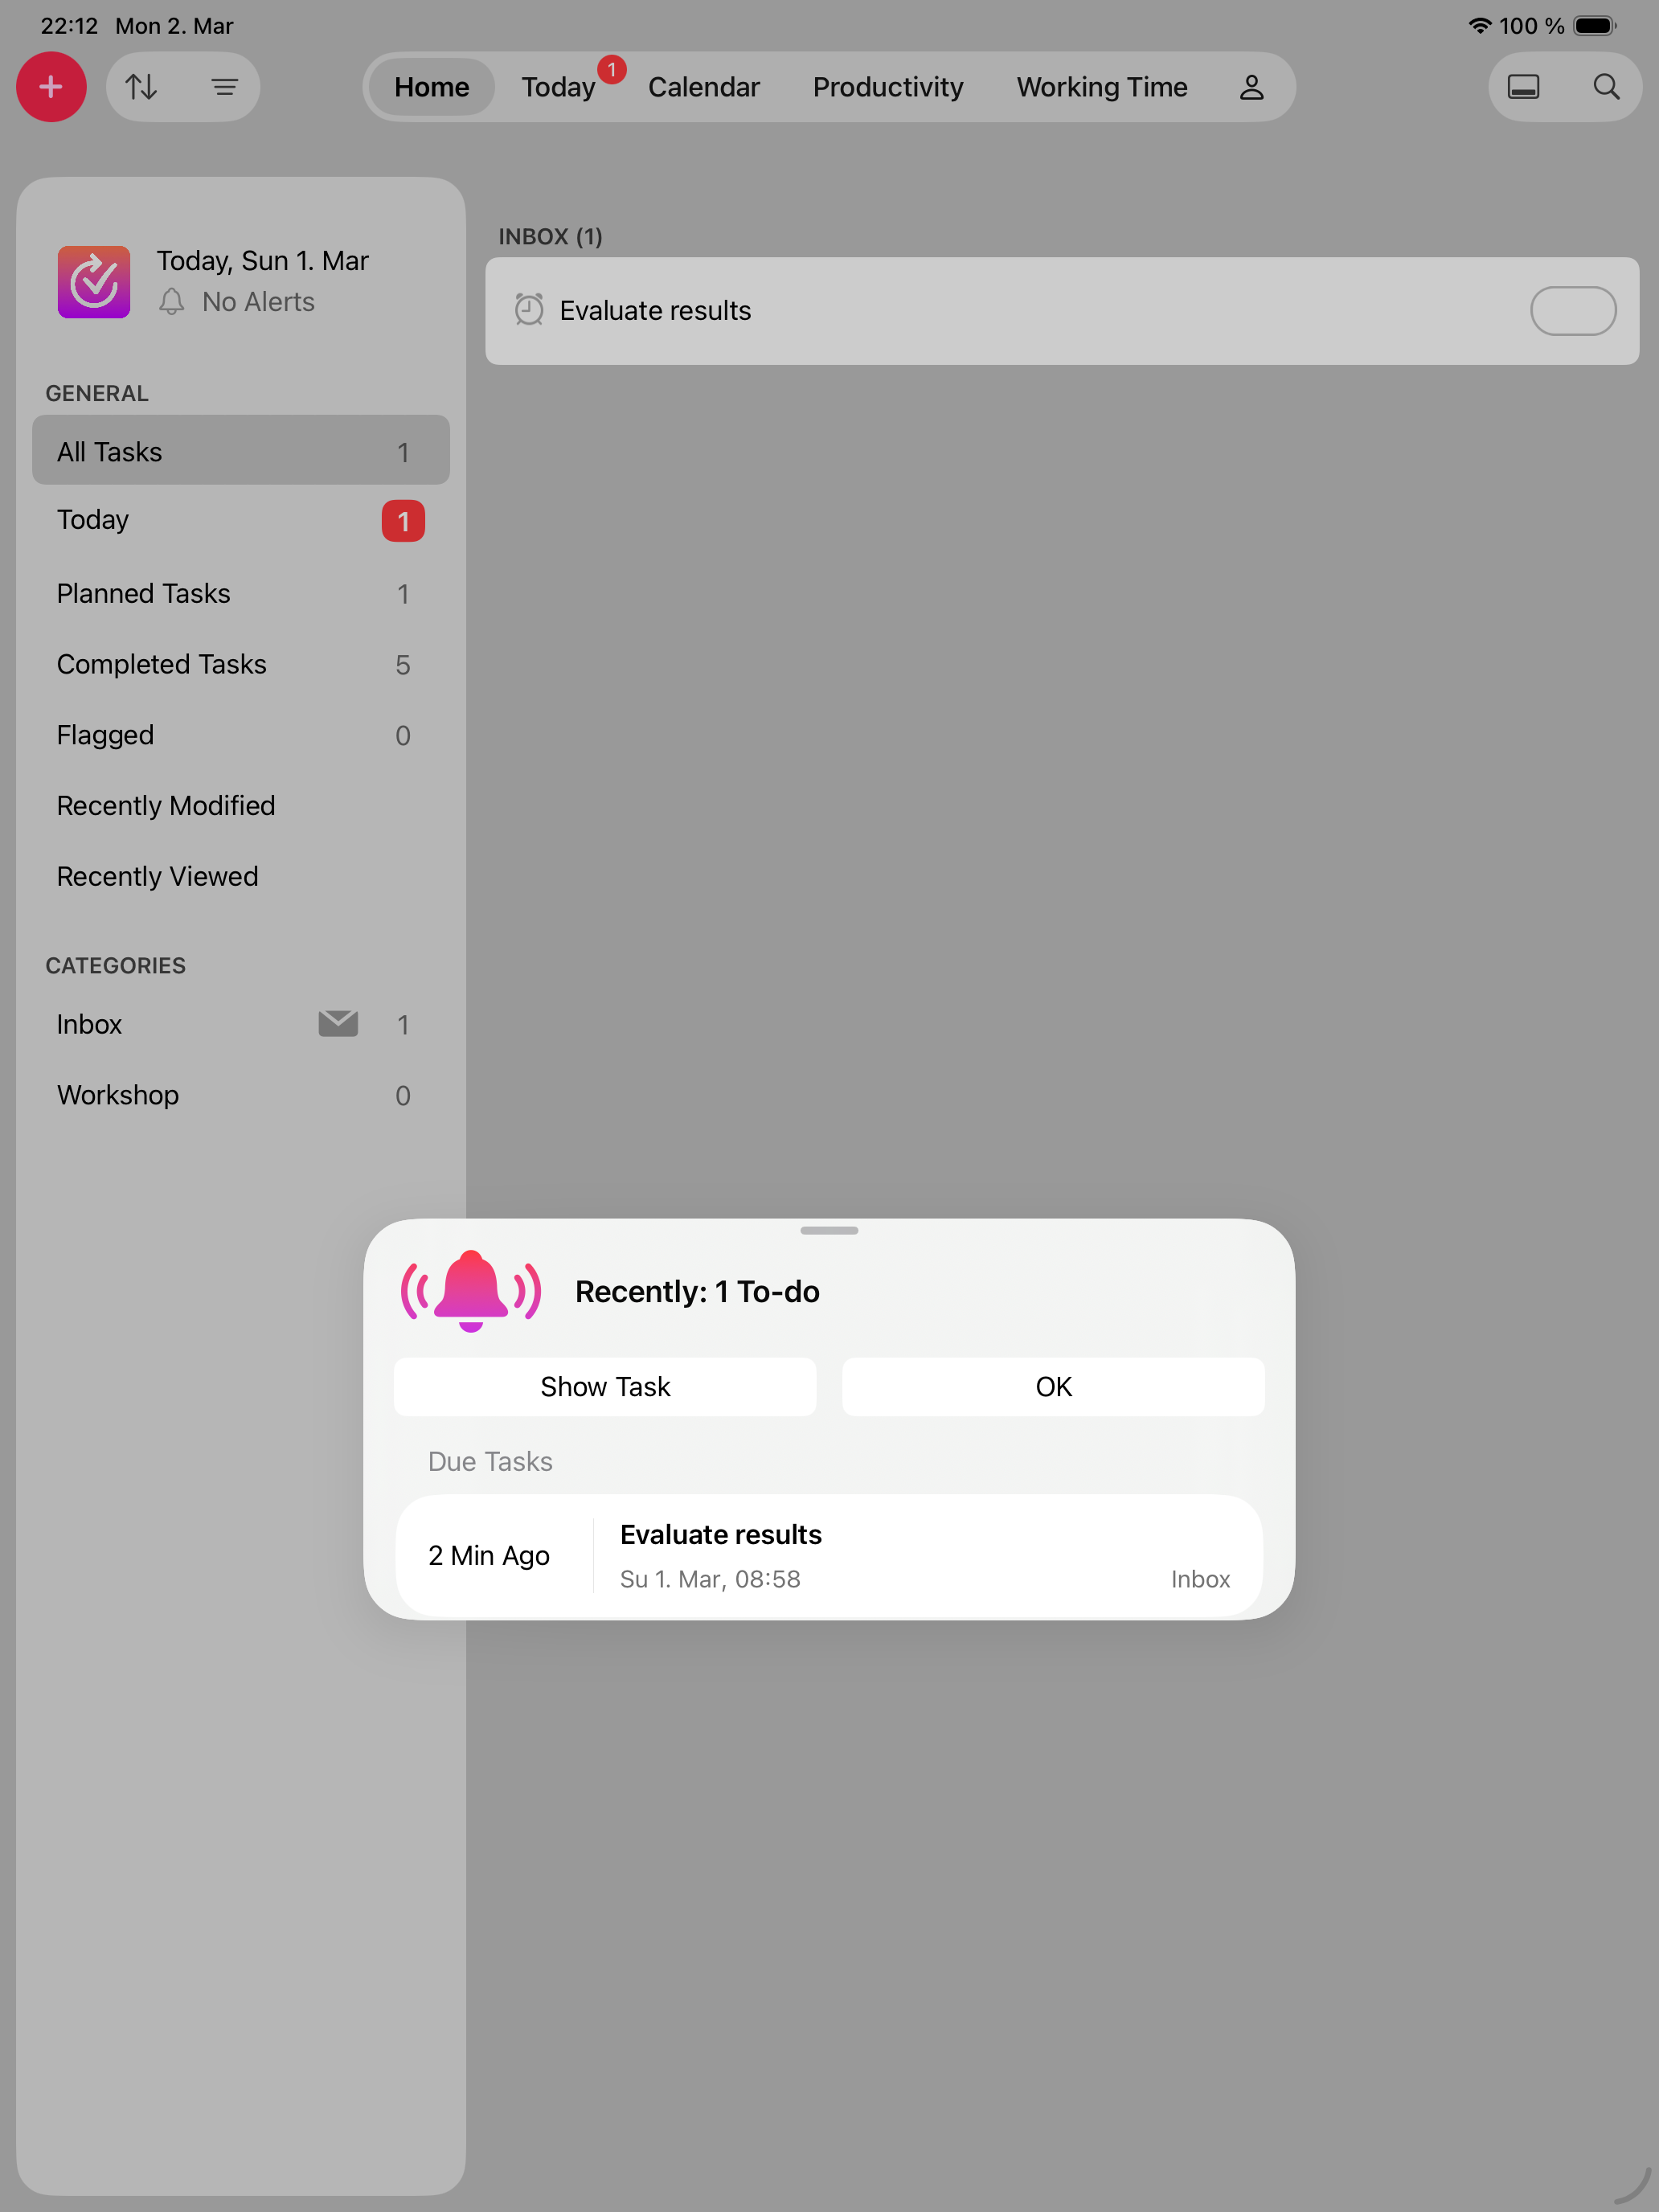Click the Inbox envelope icon

338,1023
